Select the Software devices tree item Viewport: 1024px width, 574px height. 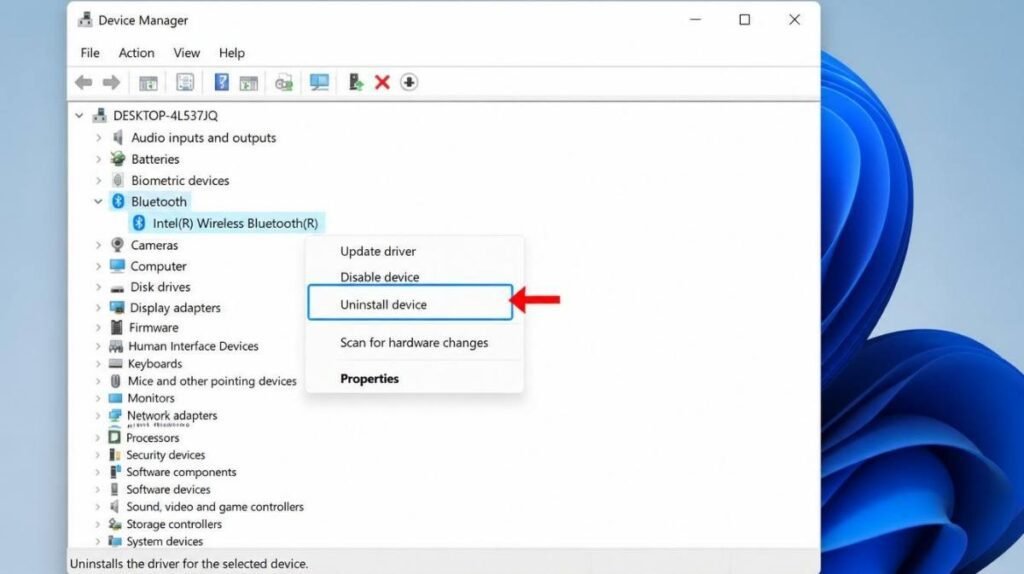click(x=168, y=489)
